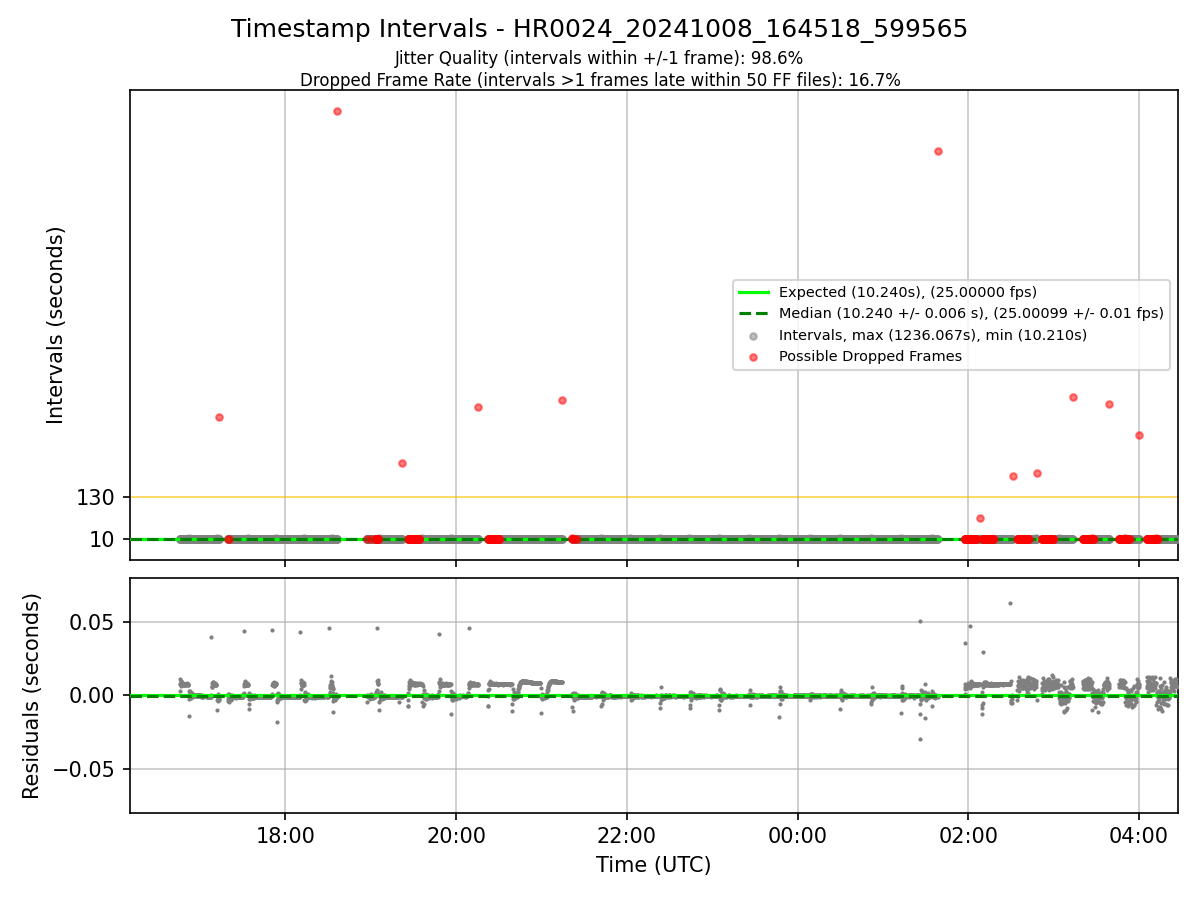
Task: Click the second-highest red dot, before 02:00
Action: [938, 151]
